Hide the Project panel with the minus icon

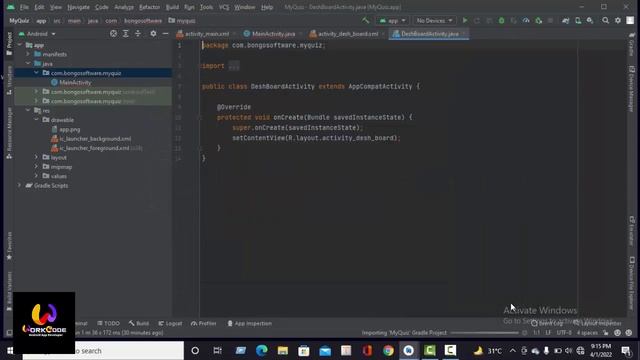[165, 34]
